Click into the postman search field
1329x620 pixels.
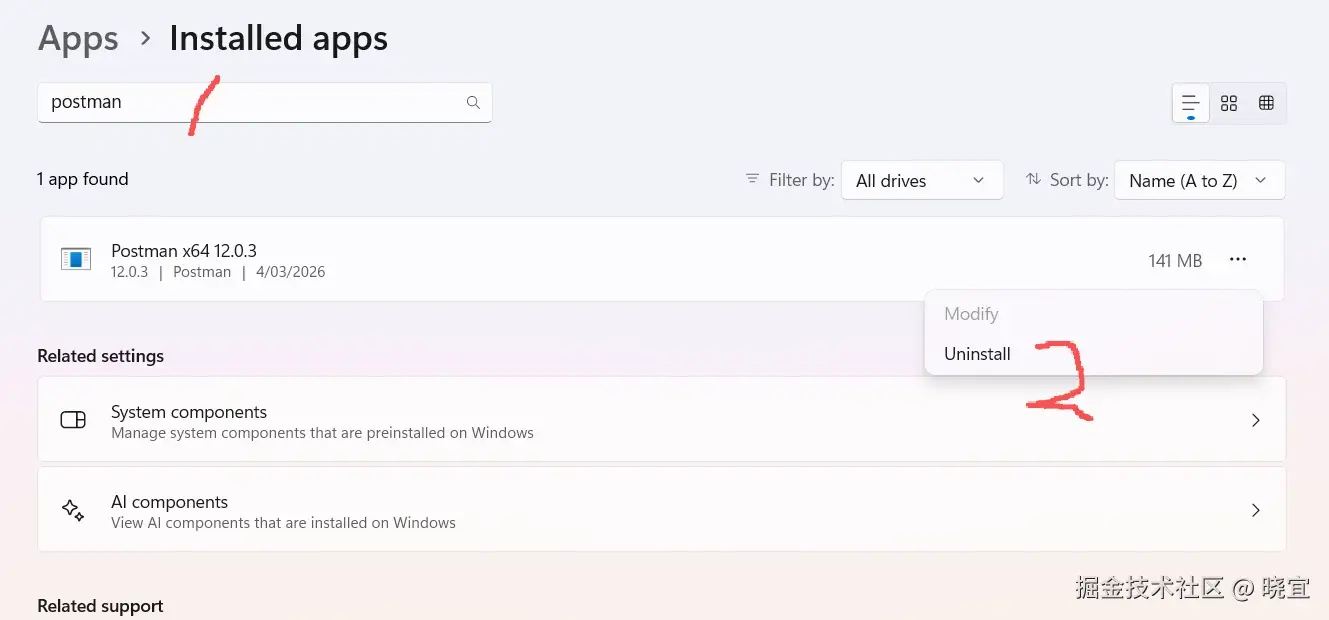pyautogui.click(x=250, y=102)
